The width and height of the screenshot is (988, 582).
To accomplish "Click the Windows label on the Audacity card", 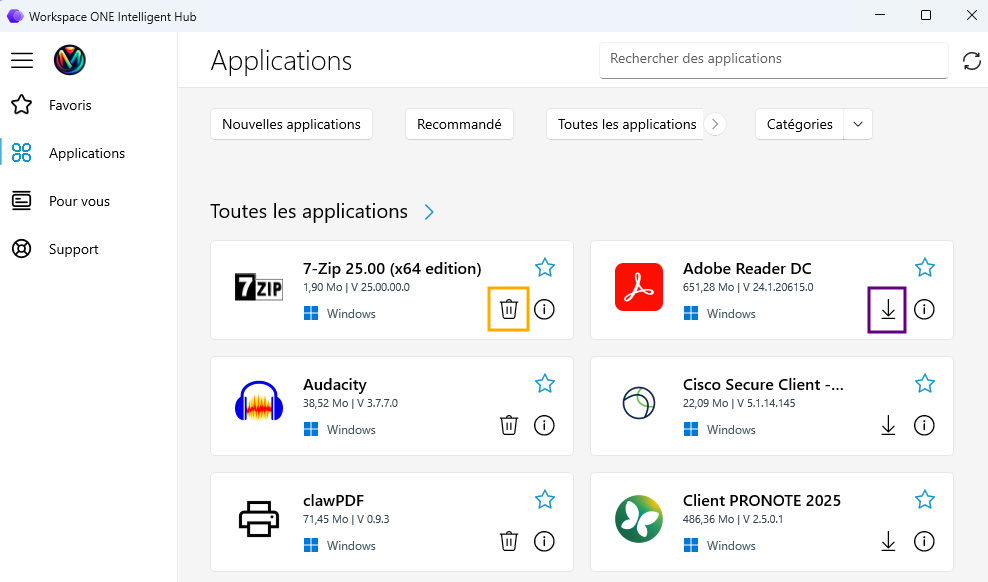I will (351, 430).
